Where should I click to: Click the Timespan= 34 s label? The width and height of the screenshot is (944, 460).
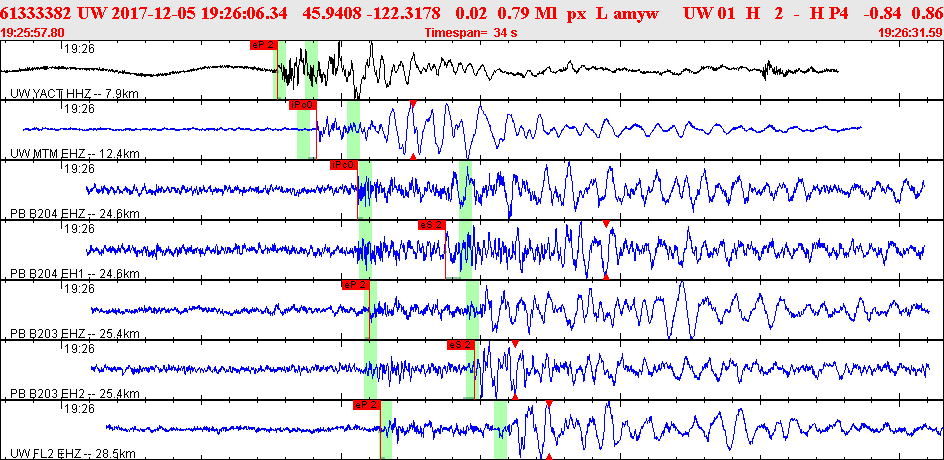click(x=471, y=33)
